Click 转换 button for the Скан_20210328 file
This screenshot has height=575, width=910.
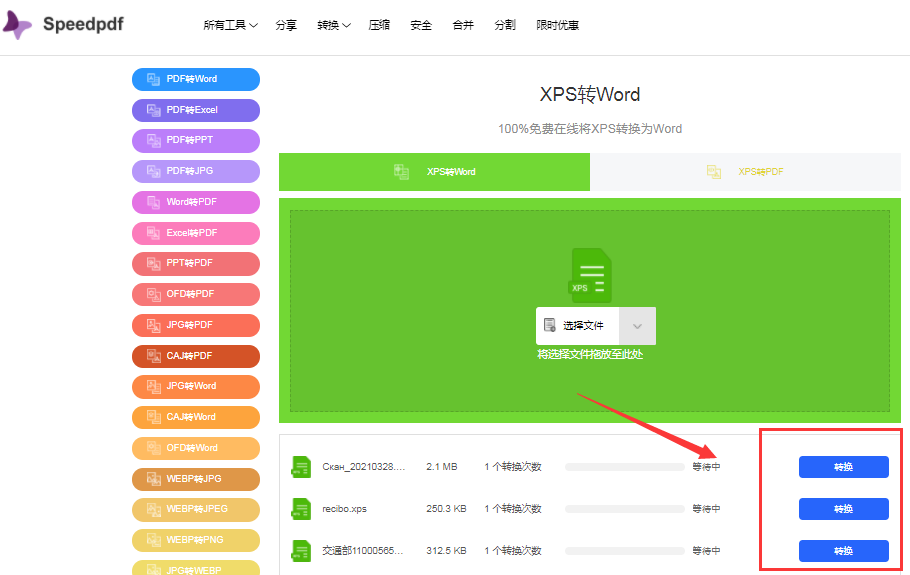[843, 467]
